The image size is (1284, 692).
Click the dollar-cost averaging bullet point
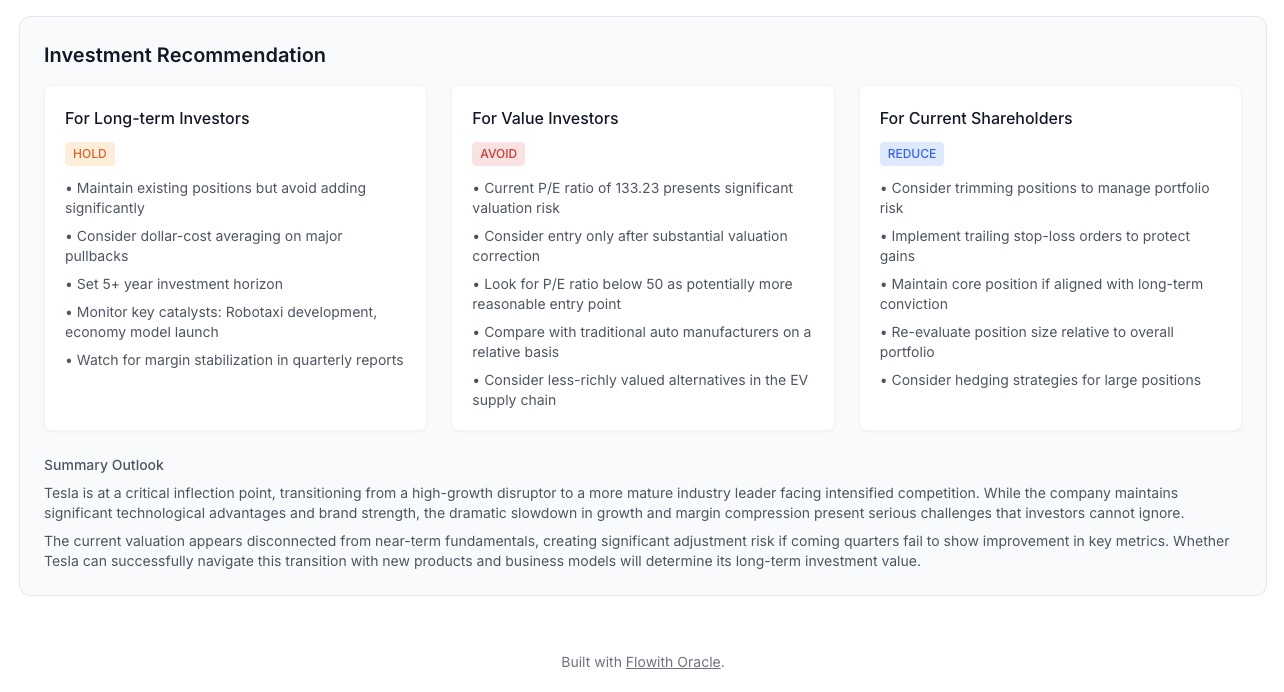tap(204, 246)
